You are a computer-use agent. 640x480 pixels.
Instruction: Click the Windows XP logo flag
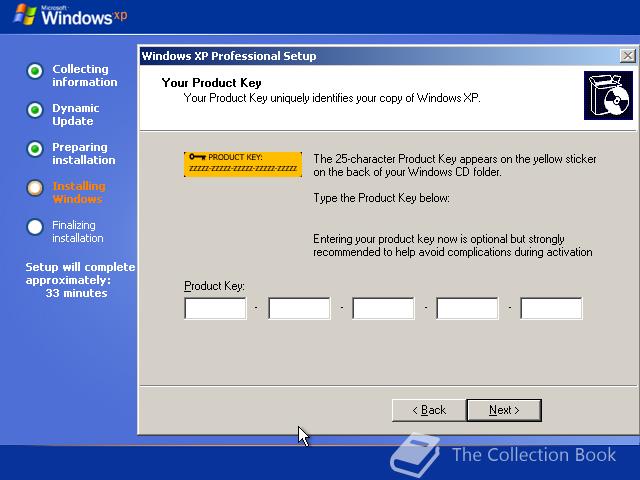point(25,15)
